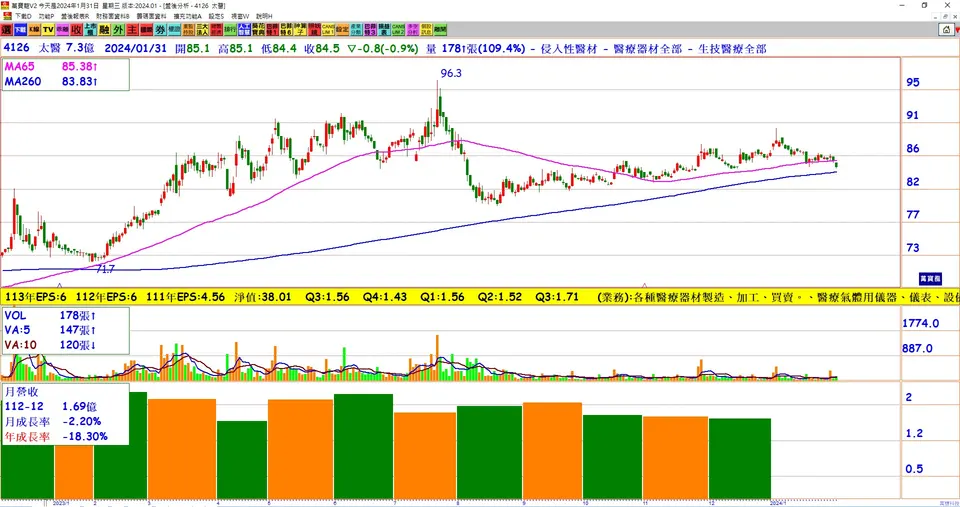This screenshot has height=507, width=960.
Task: Open the blue 人工智慧 AI icon
Action: tap(244, 29)
